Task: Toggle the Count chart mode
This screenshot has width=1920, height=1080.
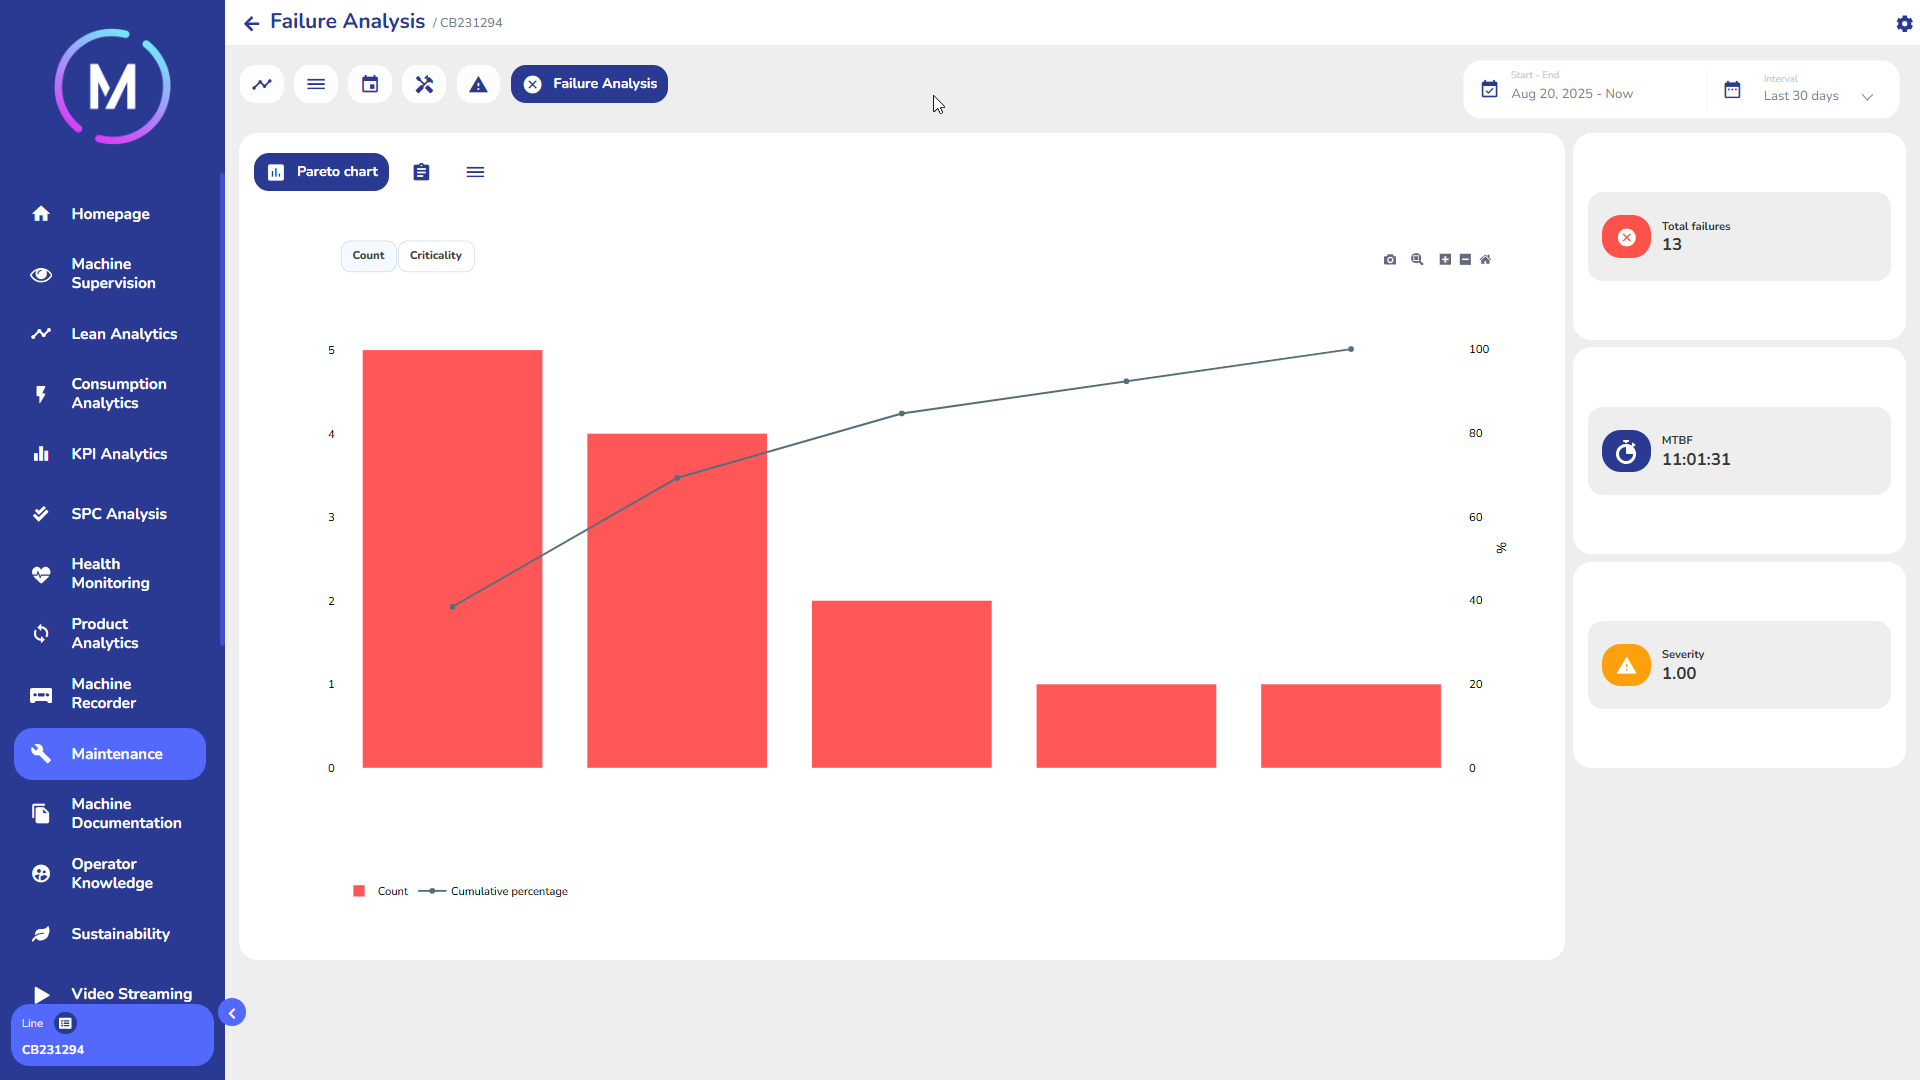Action: coord(368,256)
